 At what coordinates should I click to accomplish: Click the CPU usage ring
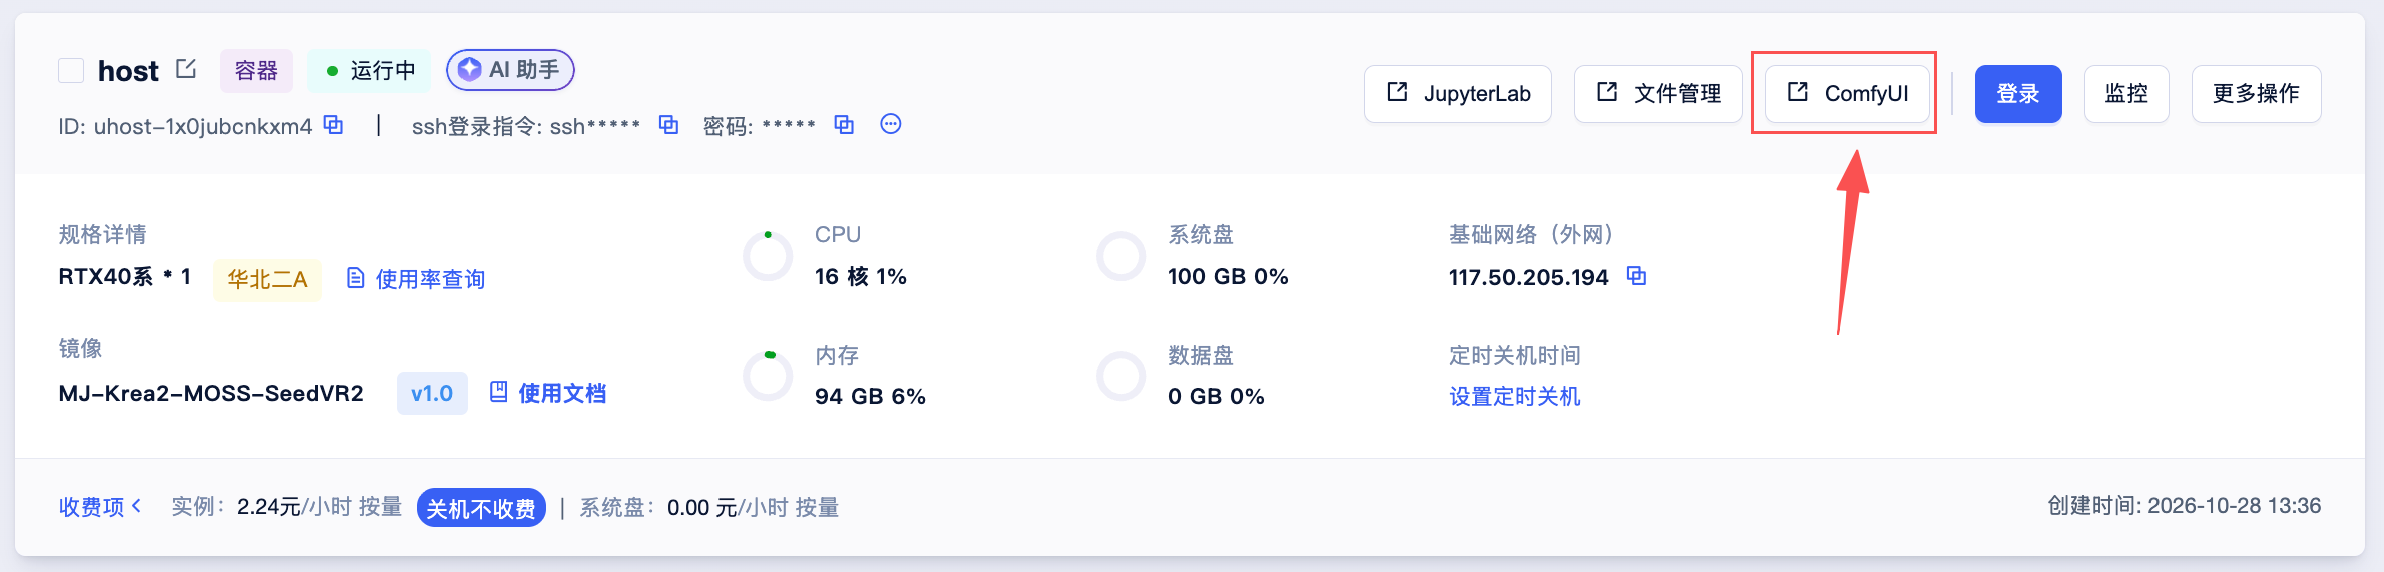768,256
